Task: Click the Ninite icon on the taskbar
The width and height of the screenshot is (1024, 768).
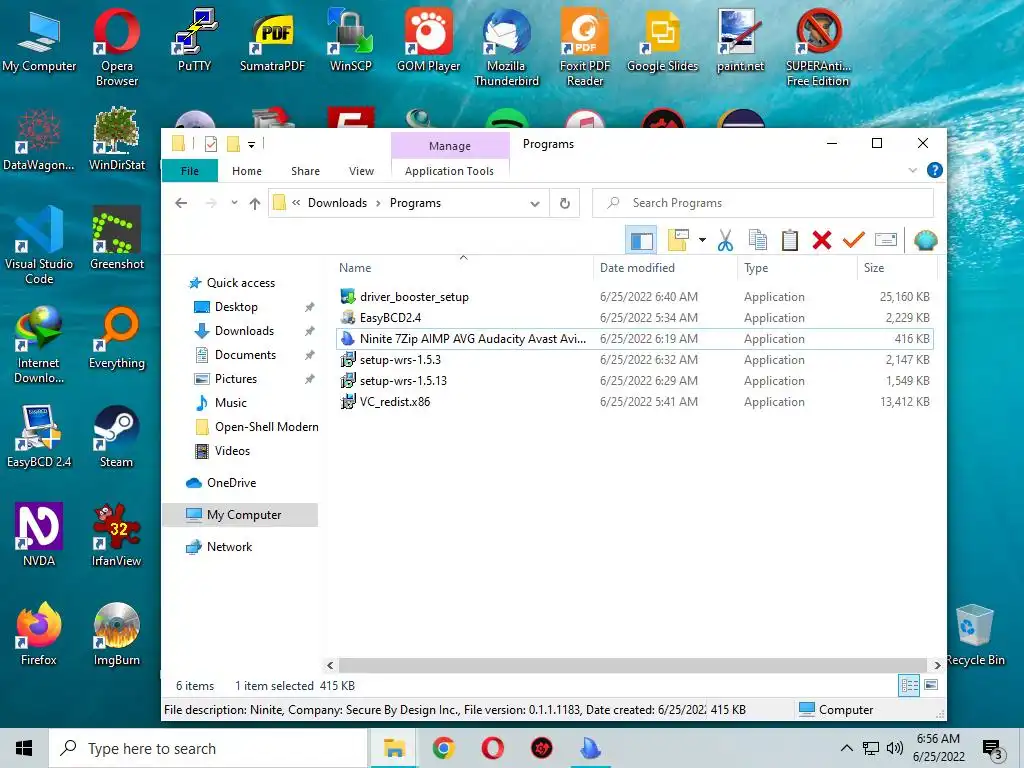Action: pos(590,748)
